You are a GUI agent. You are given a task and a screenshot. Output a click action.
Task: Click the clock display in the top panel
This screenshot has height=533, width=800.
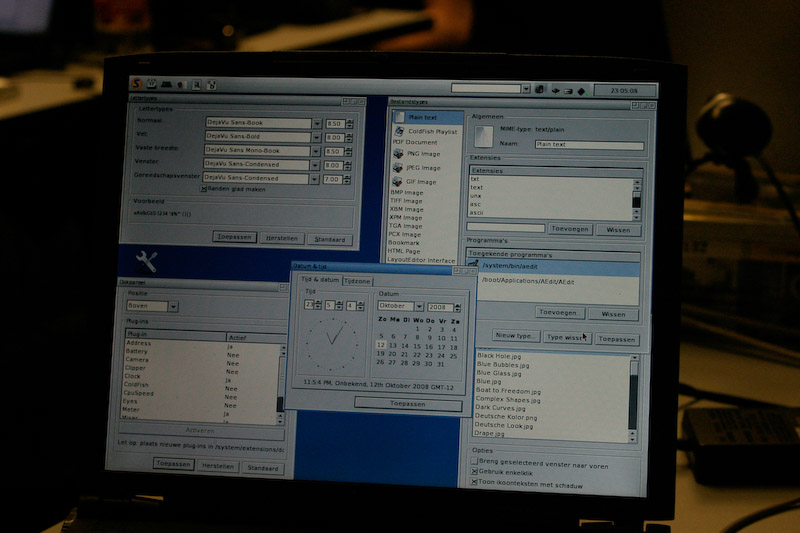coord(623,90)
